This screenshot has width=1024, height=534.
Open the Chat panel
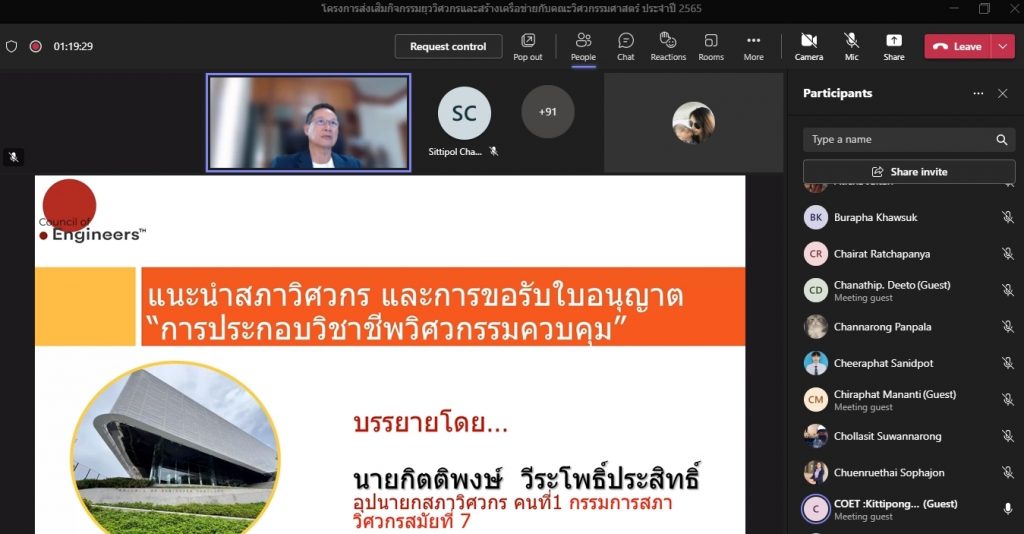pyautogui.click(x=625, y=46)
